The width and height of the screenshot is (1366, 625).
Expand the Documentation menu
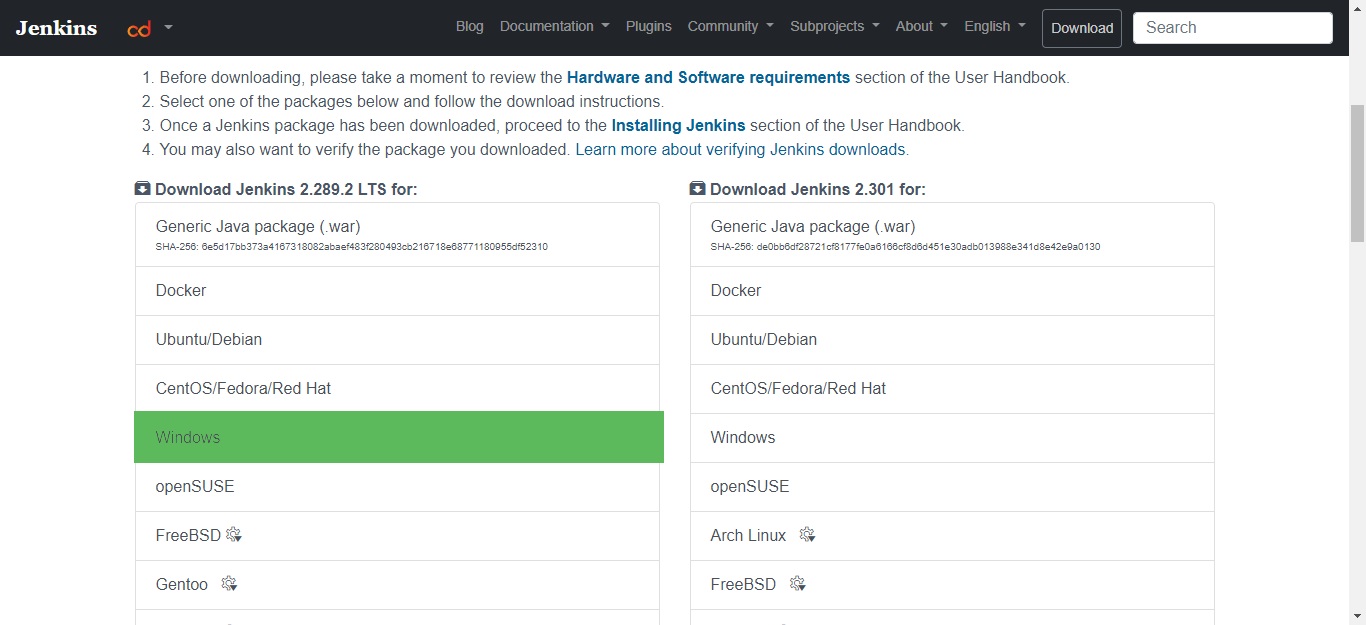click(554, 27)
